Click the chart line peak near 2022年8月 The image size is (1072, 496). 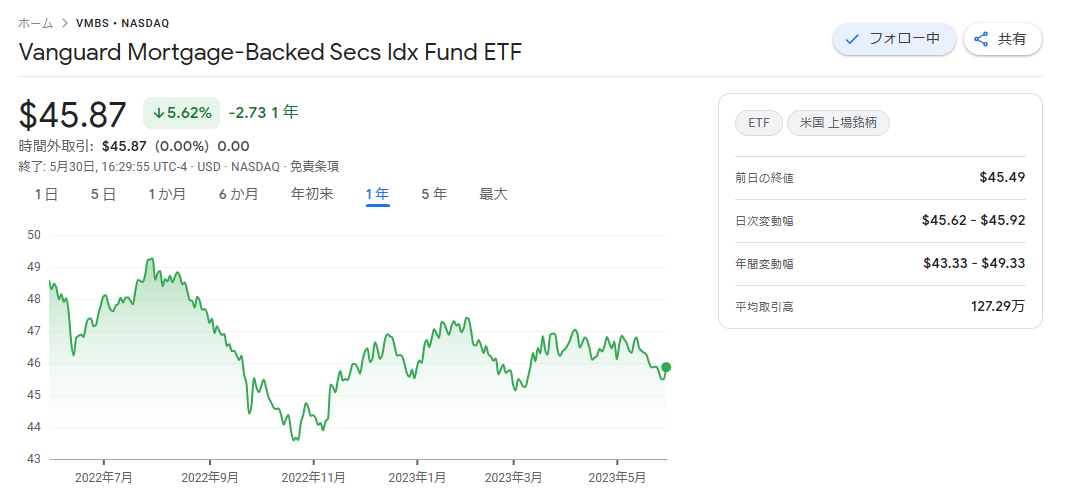[151, 259]
